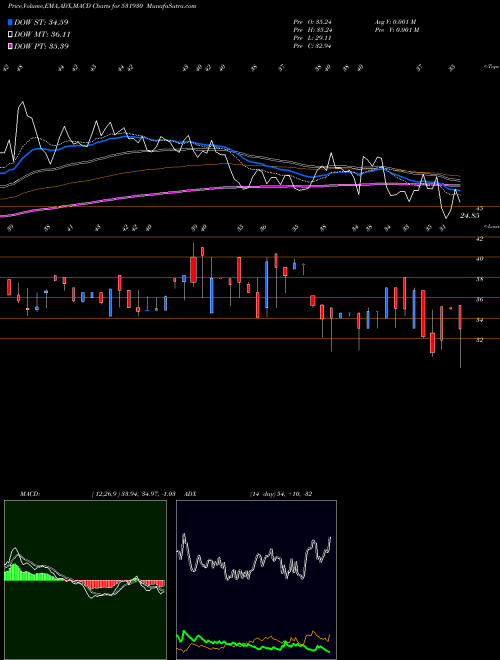This screenshot has width=500, height=660.
Task: Select the 'DOW MT: 36.11' label
Action: pos(42,35)
